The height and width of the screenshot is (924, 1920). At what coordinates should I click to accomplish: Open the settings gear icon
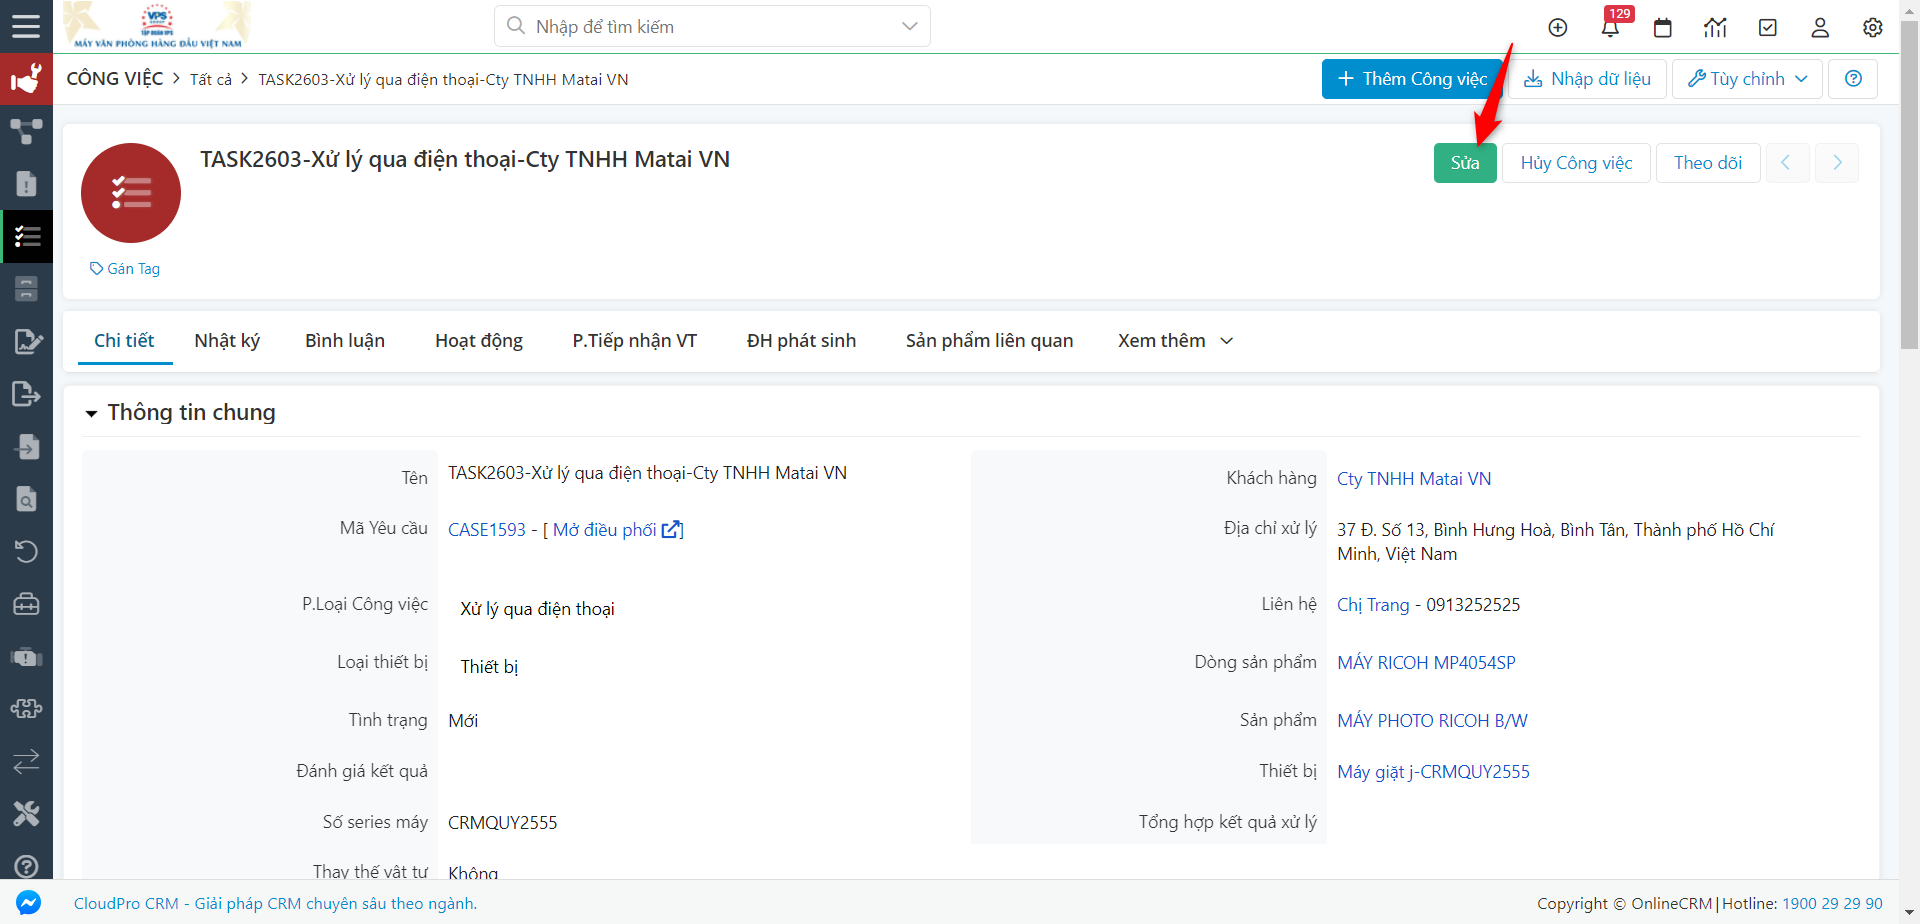(x=1873, y=28)
